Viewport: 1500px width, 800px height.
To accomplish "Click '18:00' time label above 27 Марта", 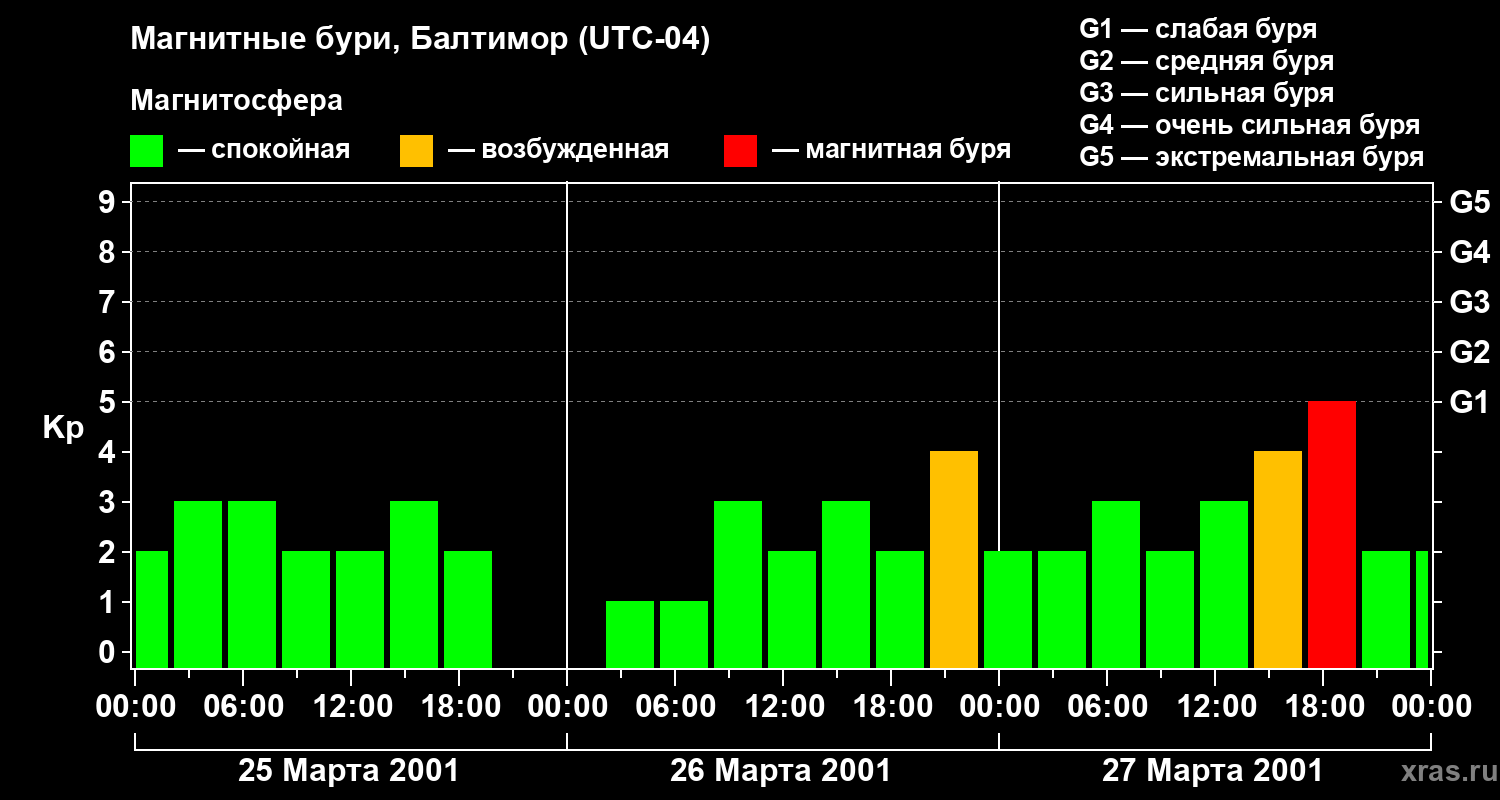I will (x=1323, y=707).
